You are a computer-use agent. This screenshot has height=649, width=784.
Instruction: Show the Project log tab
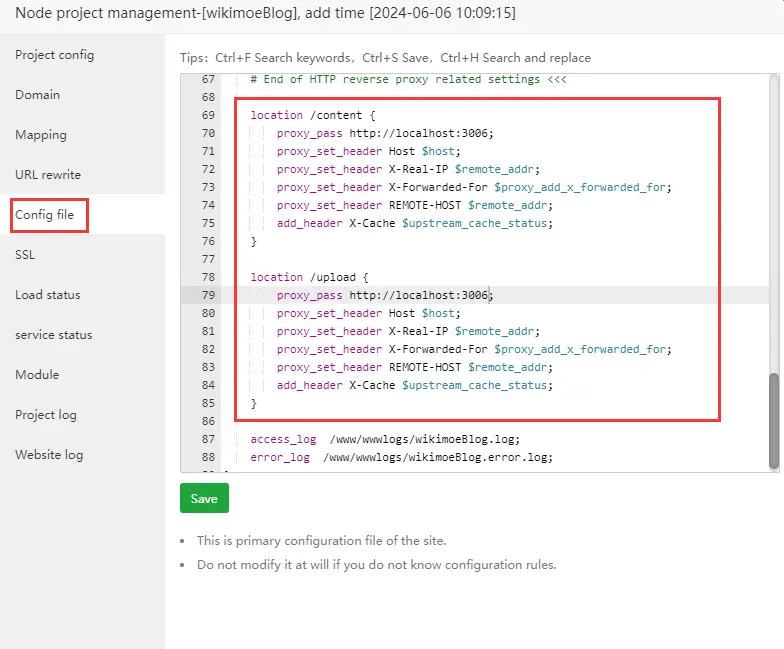(x=45, y=415)
